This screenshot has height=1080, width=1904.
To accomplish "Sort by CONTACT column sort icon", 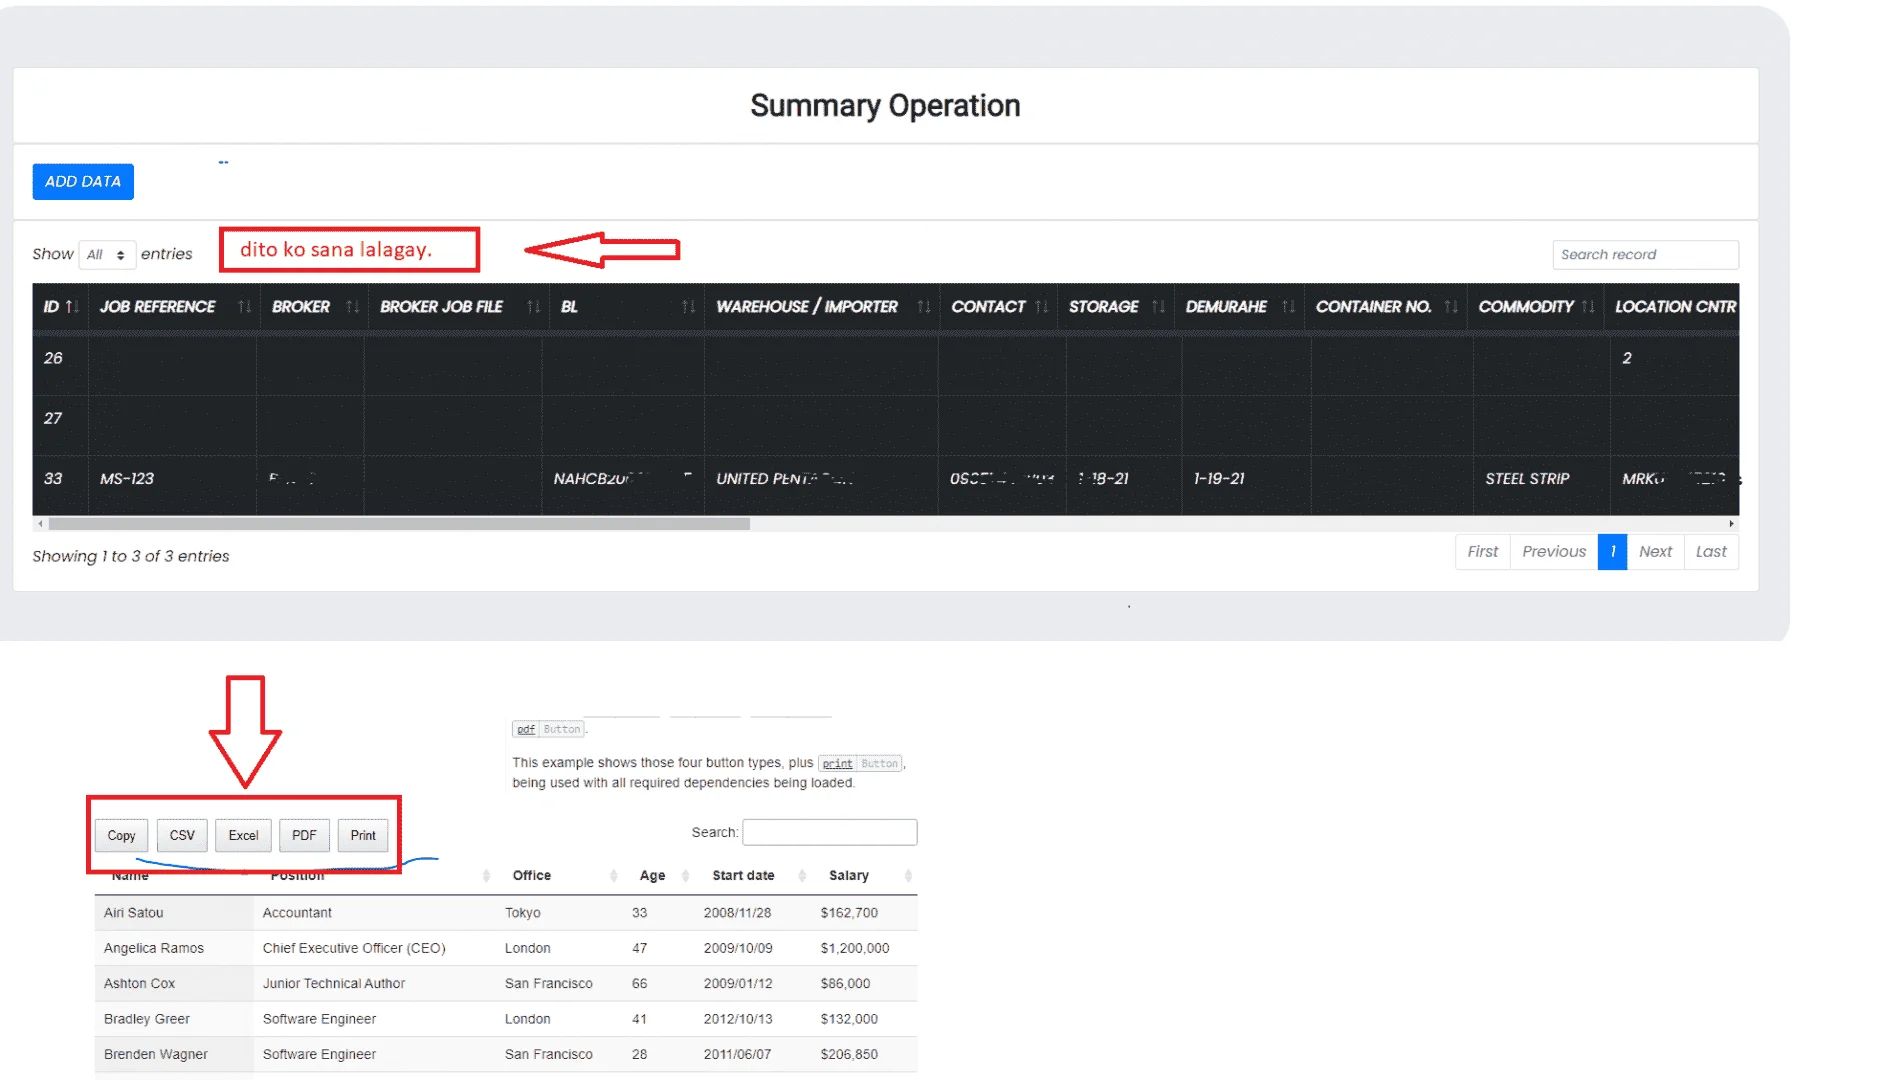I will coord(1041,307).
